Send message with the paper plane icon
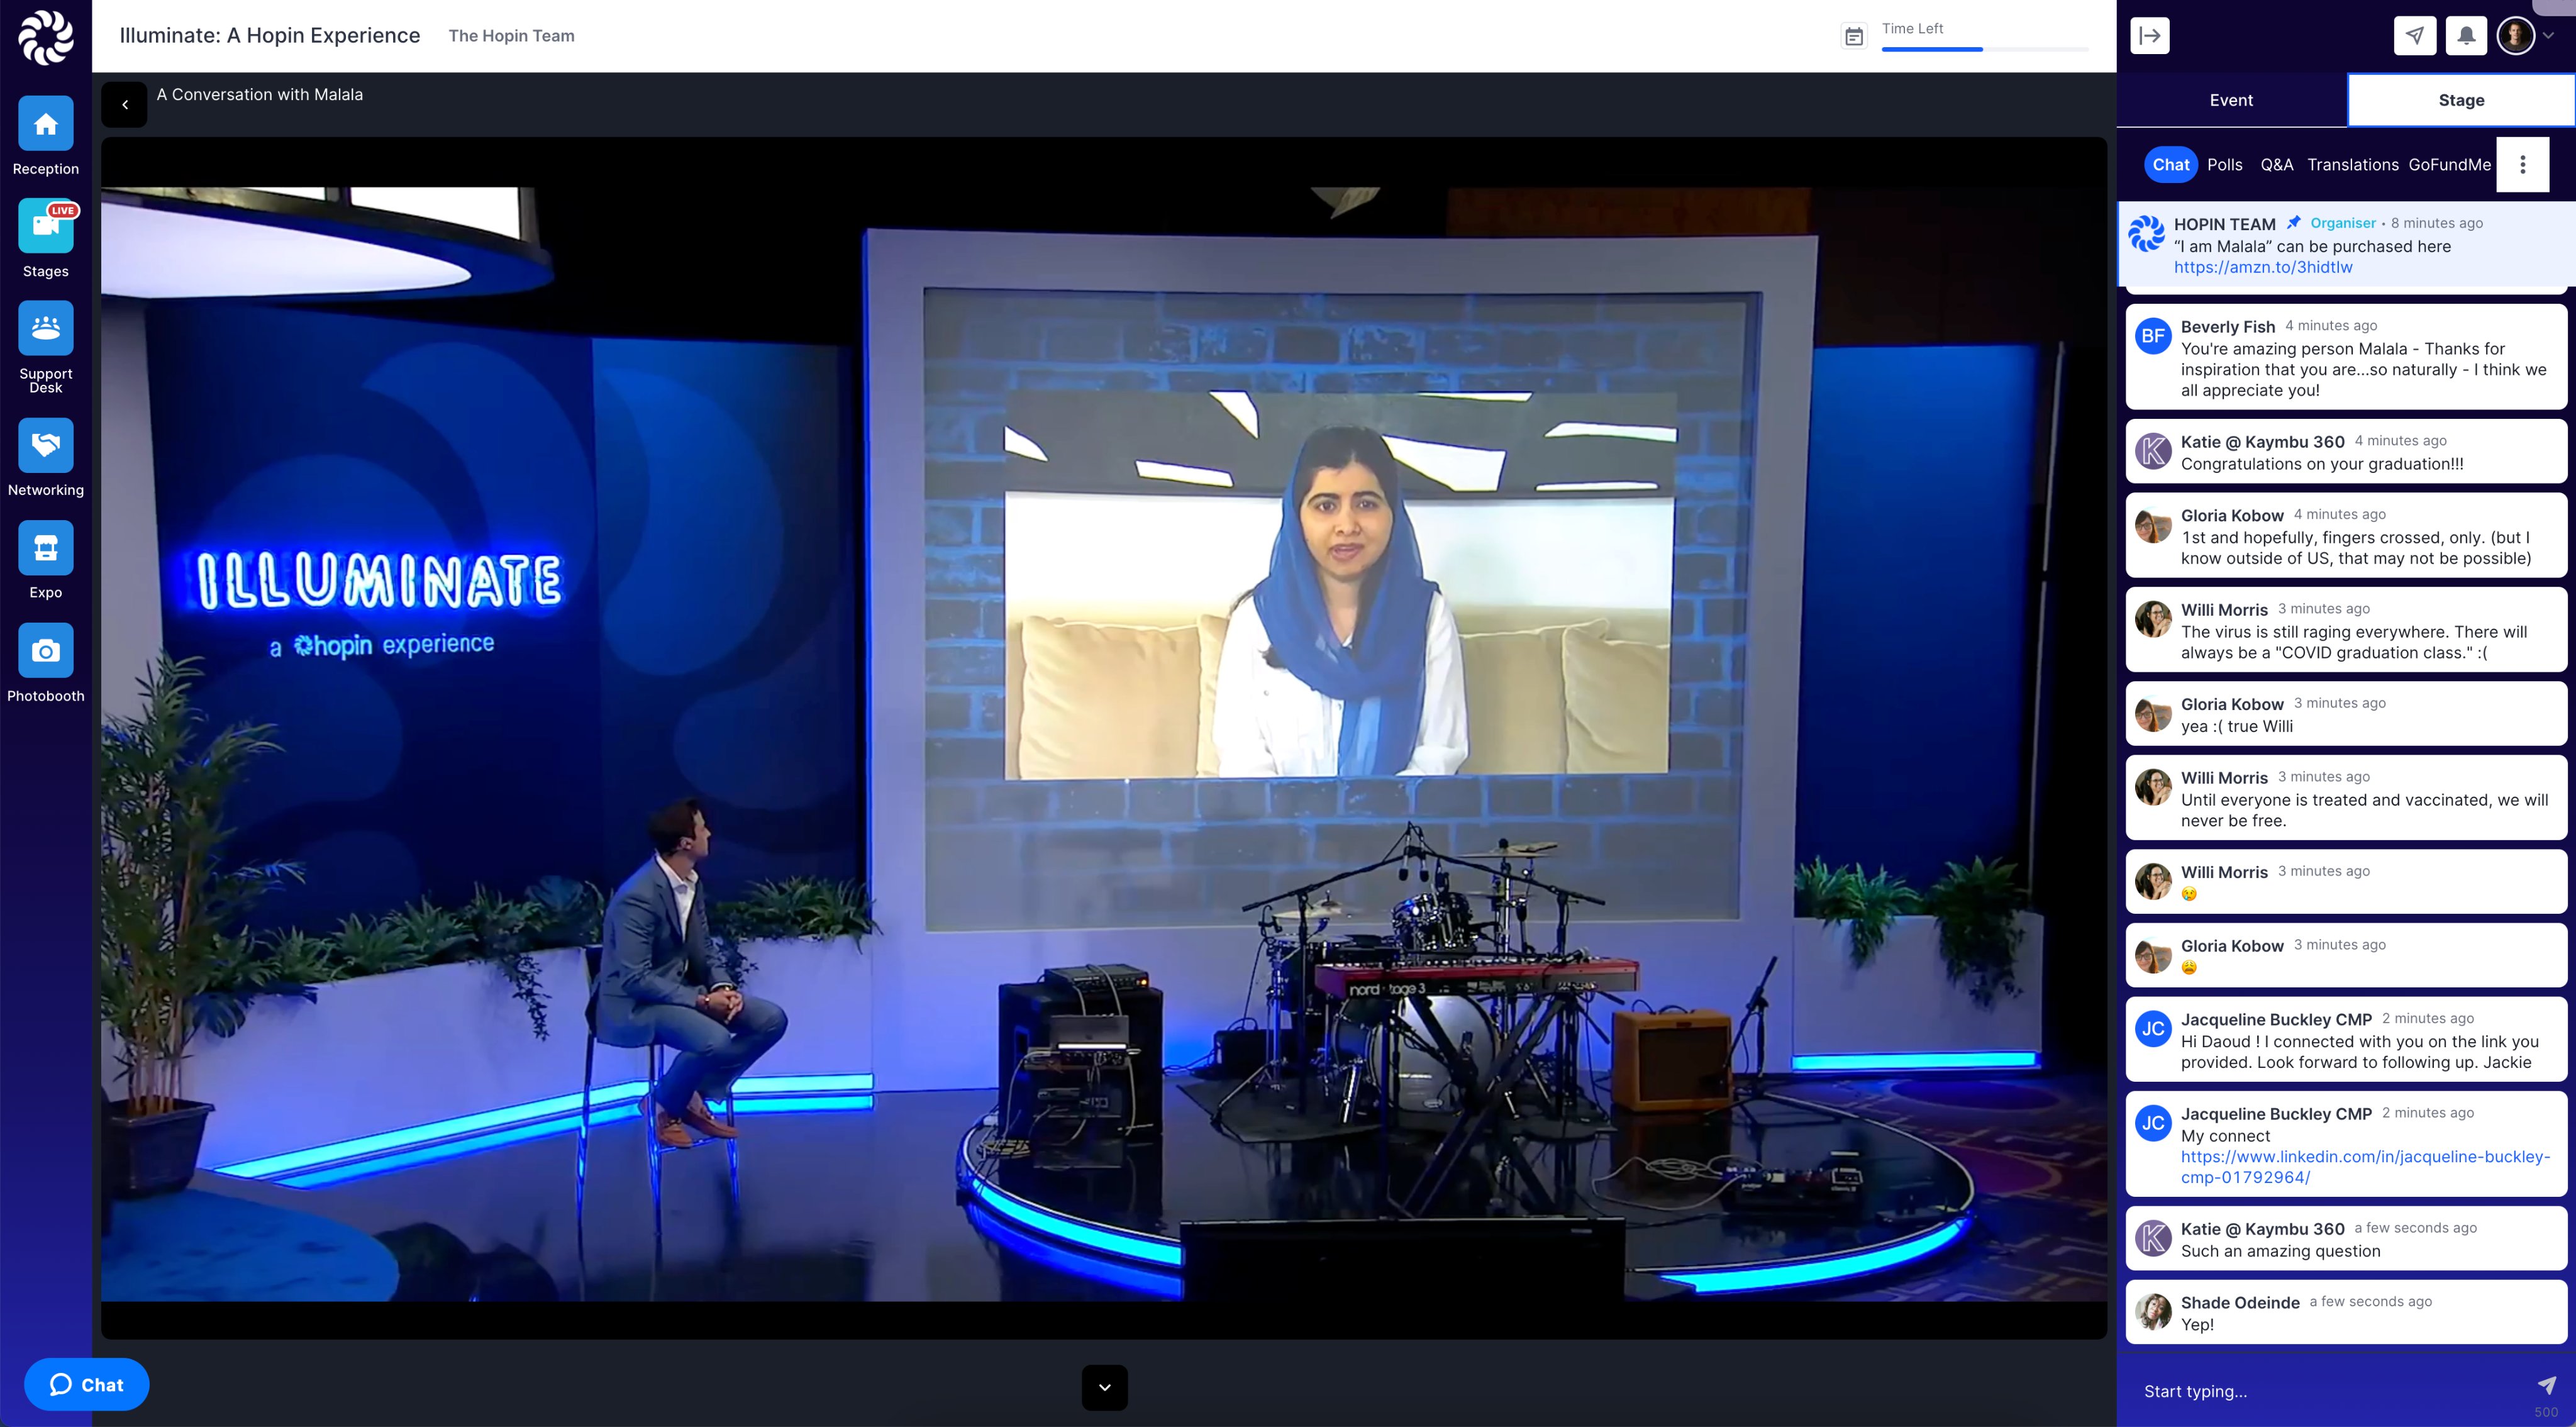2576x1427 pixels. (2546, 1385)
